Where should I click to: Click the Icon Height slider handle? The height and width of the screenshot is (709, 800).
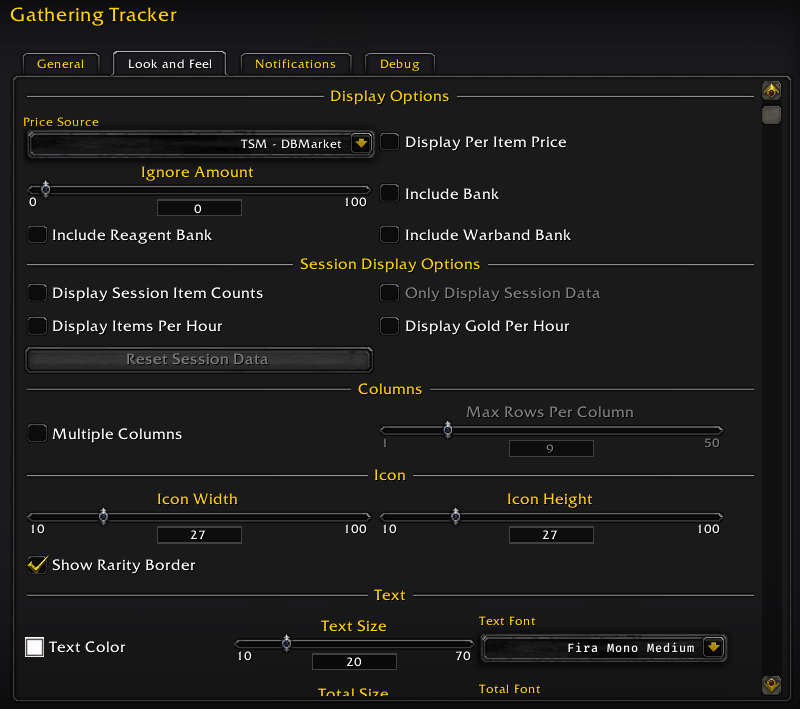point(456,516)
